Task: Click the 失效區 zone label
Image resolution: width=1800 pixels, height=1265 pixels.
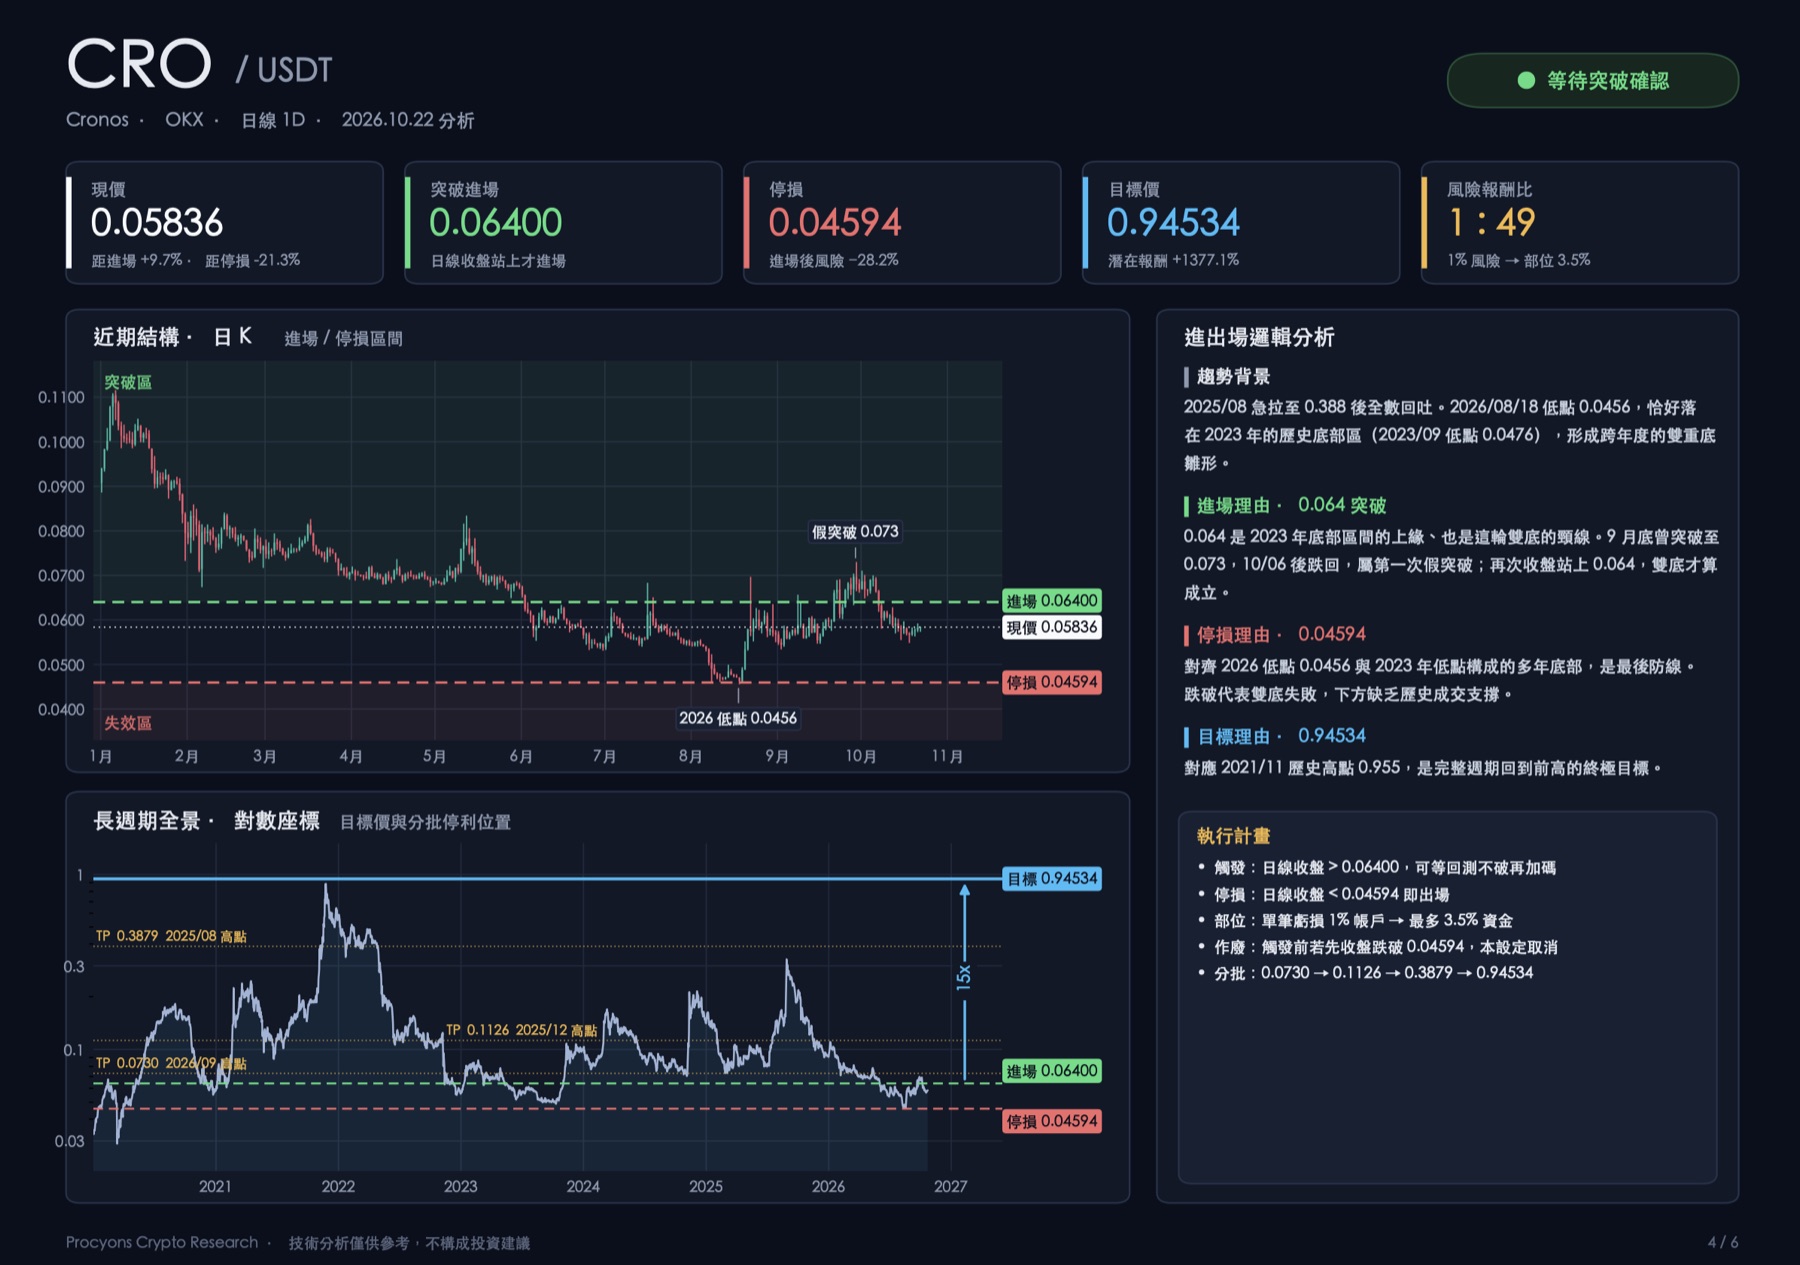Action: coord(128,723)
